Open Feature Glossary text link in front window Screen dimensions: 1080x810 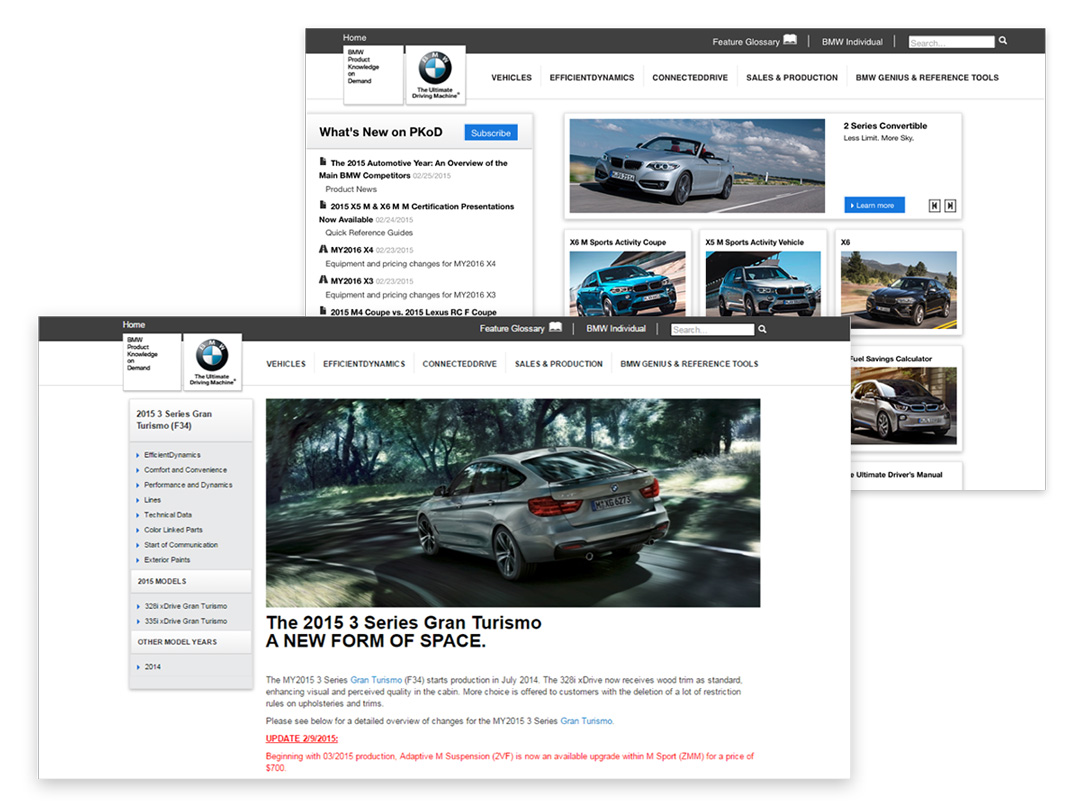(512, 329)
